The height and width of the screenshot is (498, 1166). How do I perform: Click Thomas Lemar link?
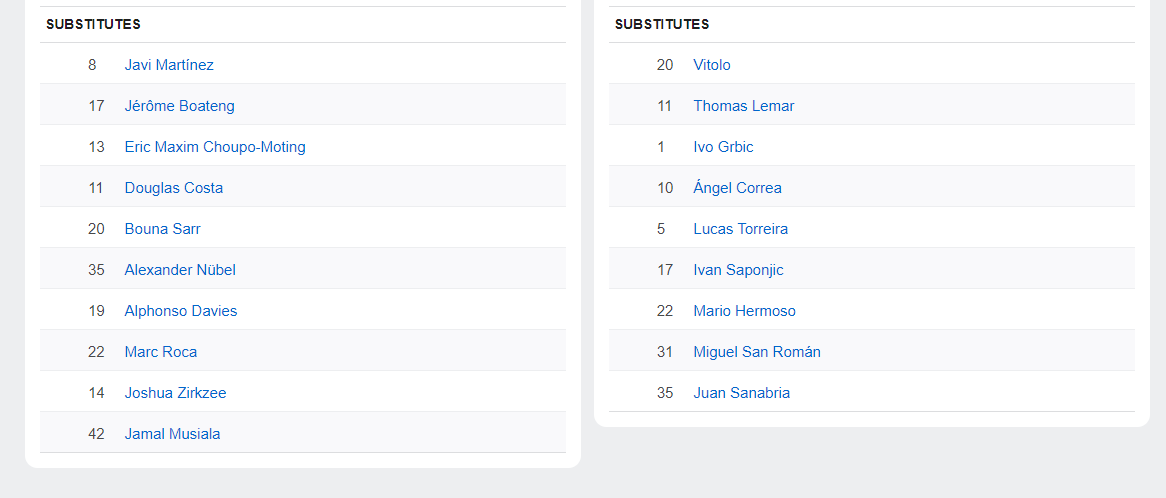point(744,106)
